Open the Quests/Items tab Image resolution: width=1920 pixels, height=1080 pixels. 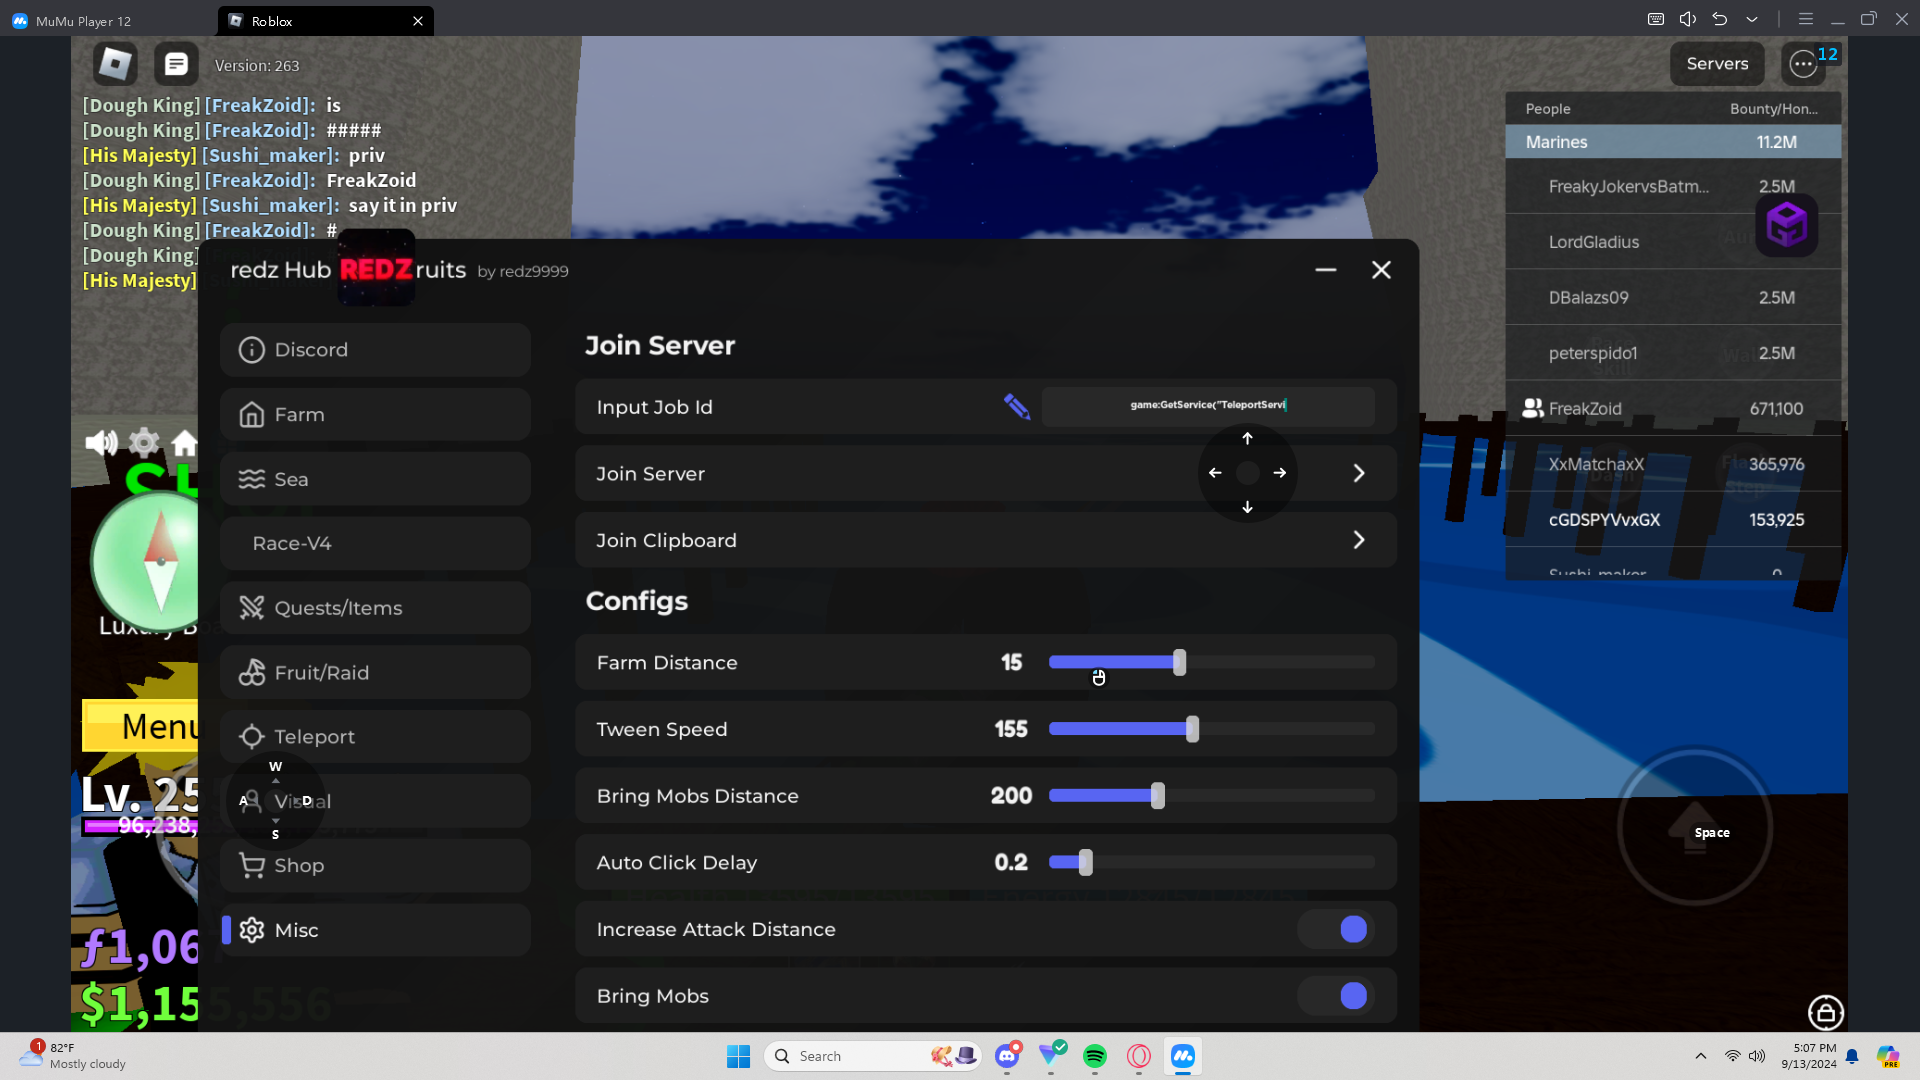pyautogui.click(x=375, y=608)
